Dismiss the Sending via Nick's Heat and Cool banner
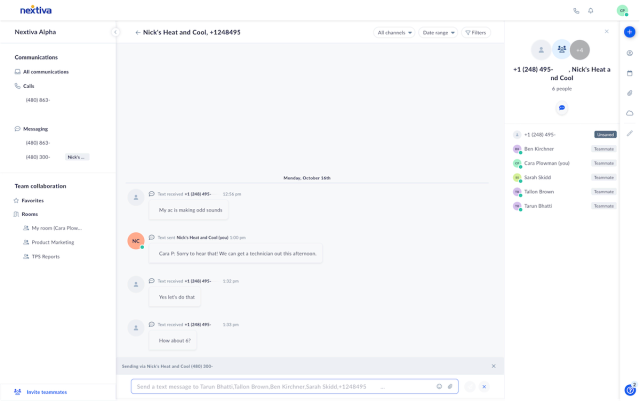Image resolution: width=640 pixels, height=401 pixels. (493, 366)
